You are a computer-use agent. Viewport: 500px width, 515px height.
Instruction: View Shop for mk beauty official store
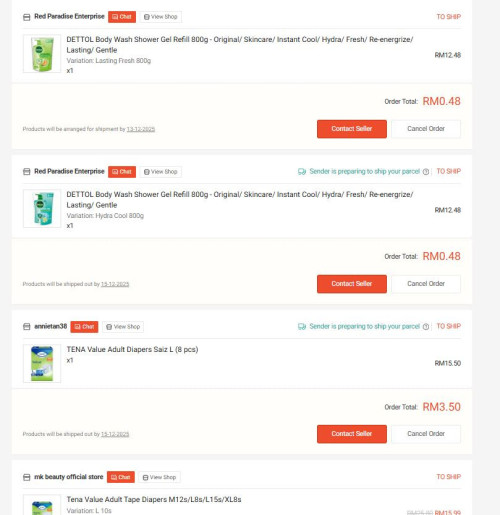click(x=160, y=477)
